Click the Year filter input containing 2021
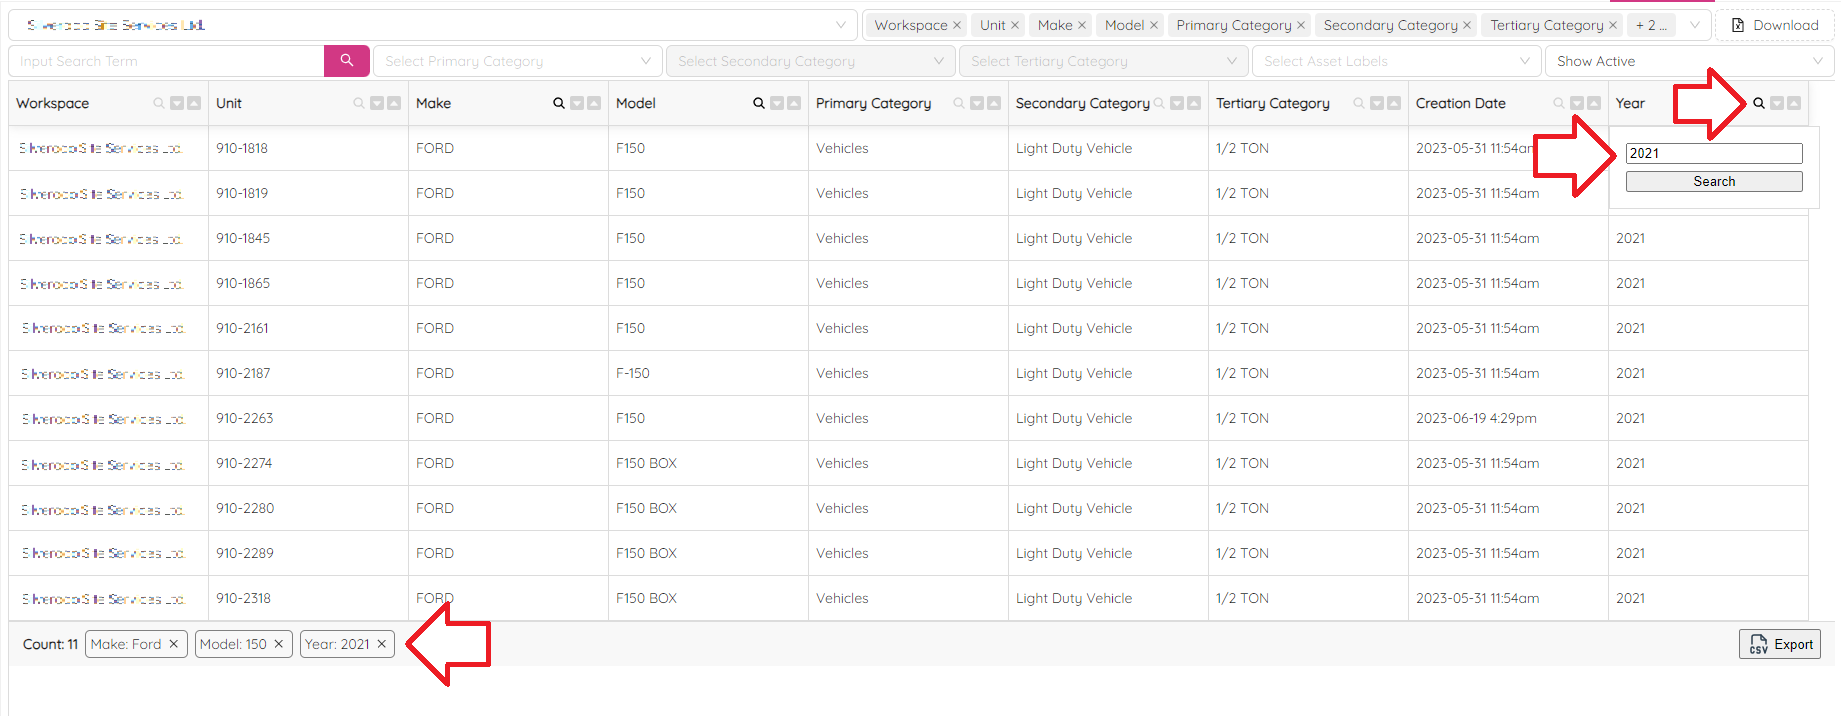The image size is (1841, 716). (x=1714, y=153)
